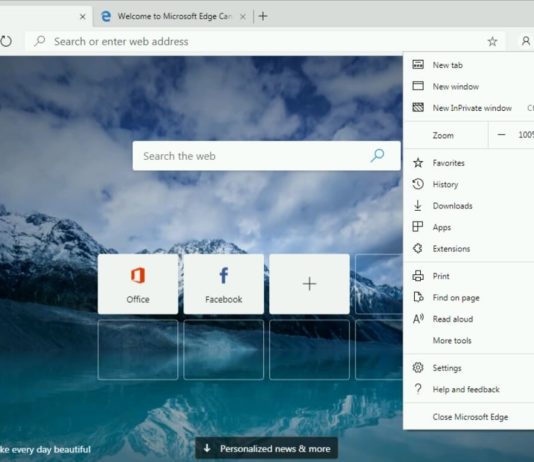
Task: Click the Edge logo on Welcome tab
Action: point(106,16)
